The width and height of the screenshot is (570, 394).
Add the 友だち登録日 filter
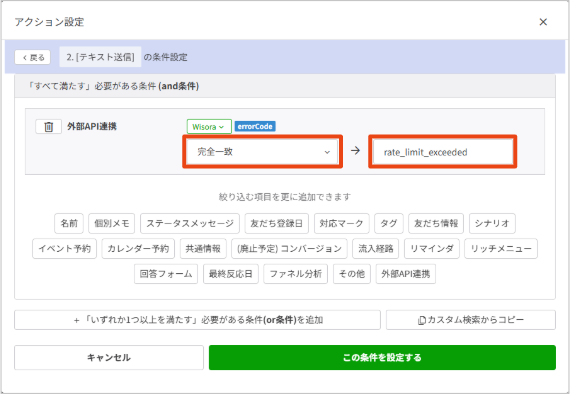point(277,223)
